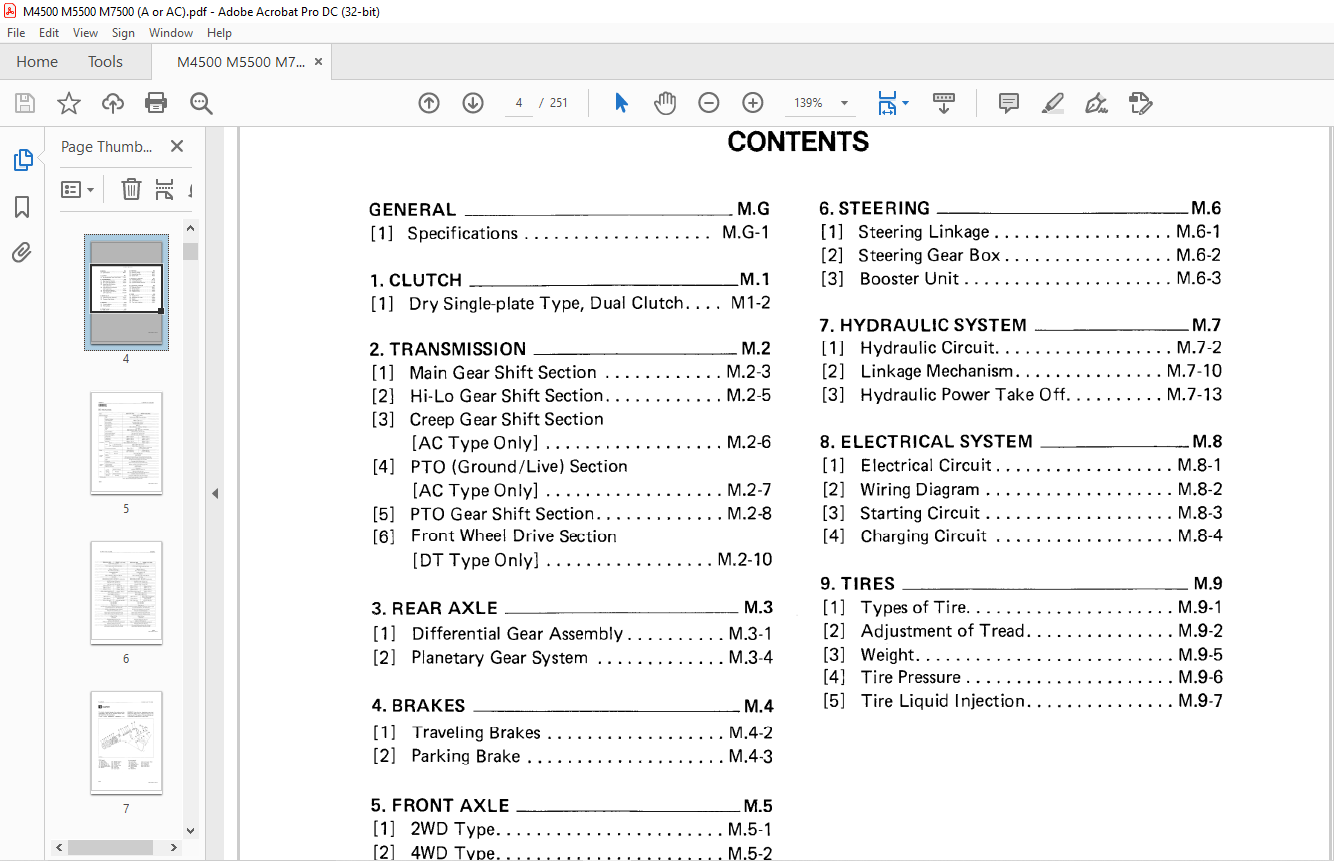Open the File menu
Screen dimensions: 1334x861
[x=16, y=33]
